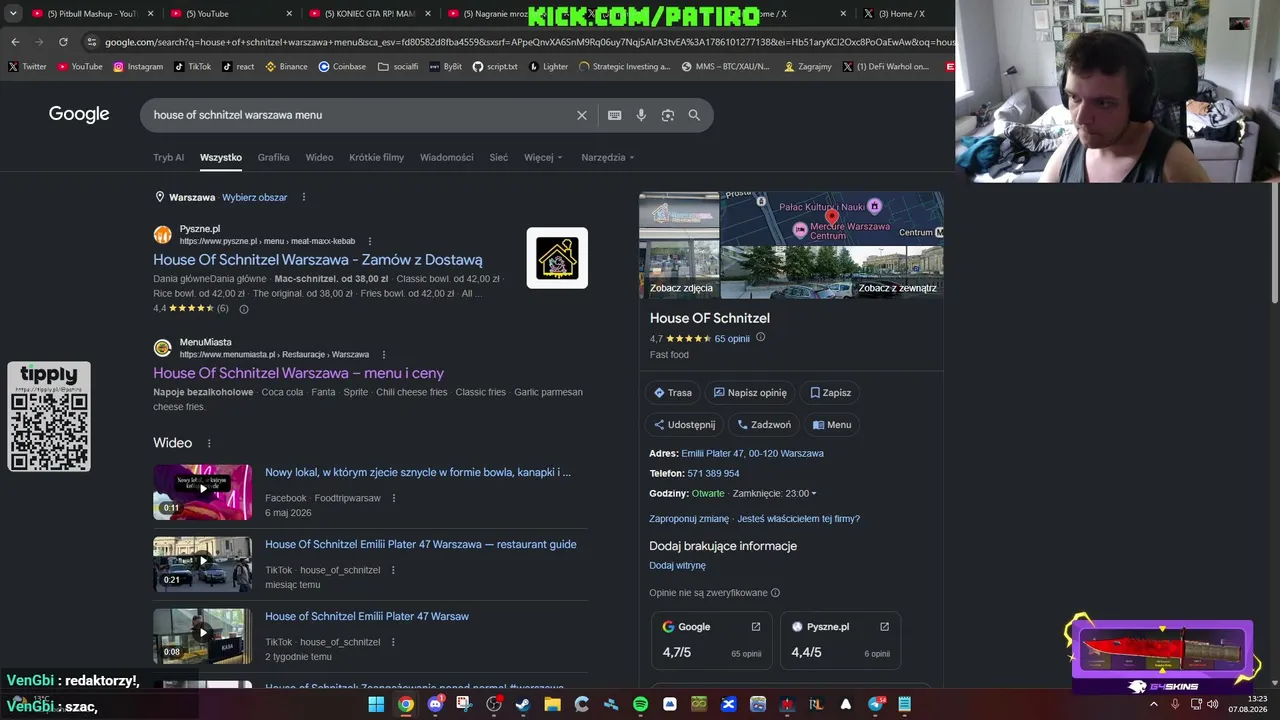Clear the Google search box text
The image size is (1280, 720).
pos(581,115)
